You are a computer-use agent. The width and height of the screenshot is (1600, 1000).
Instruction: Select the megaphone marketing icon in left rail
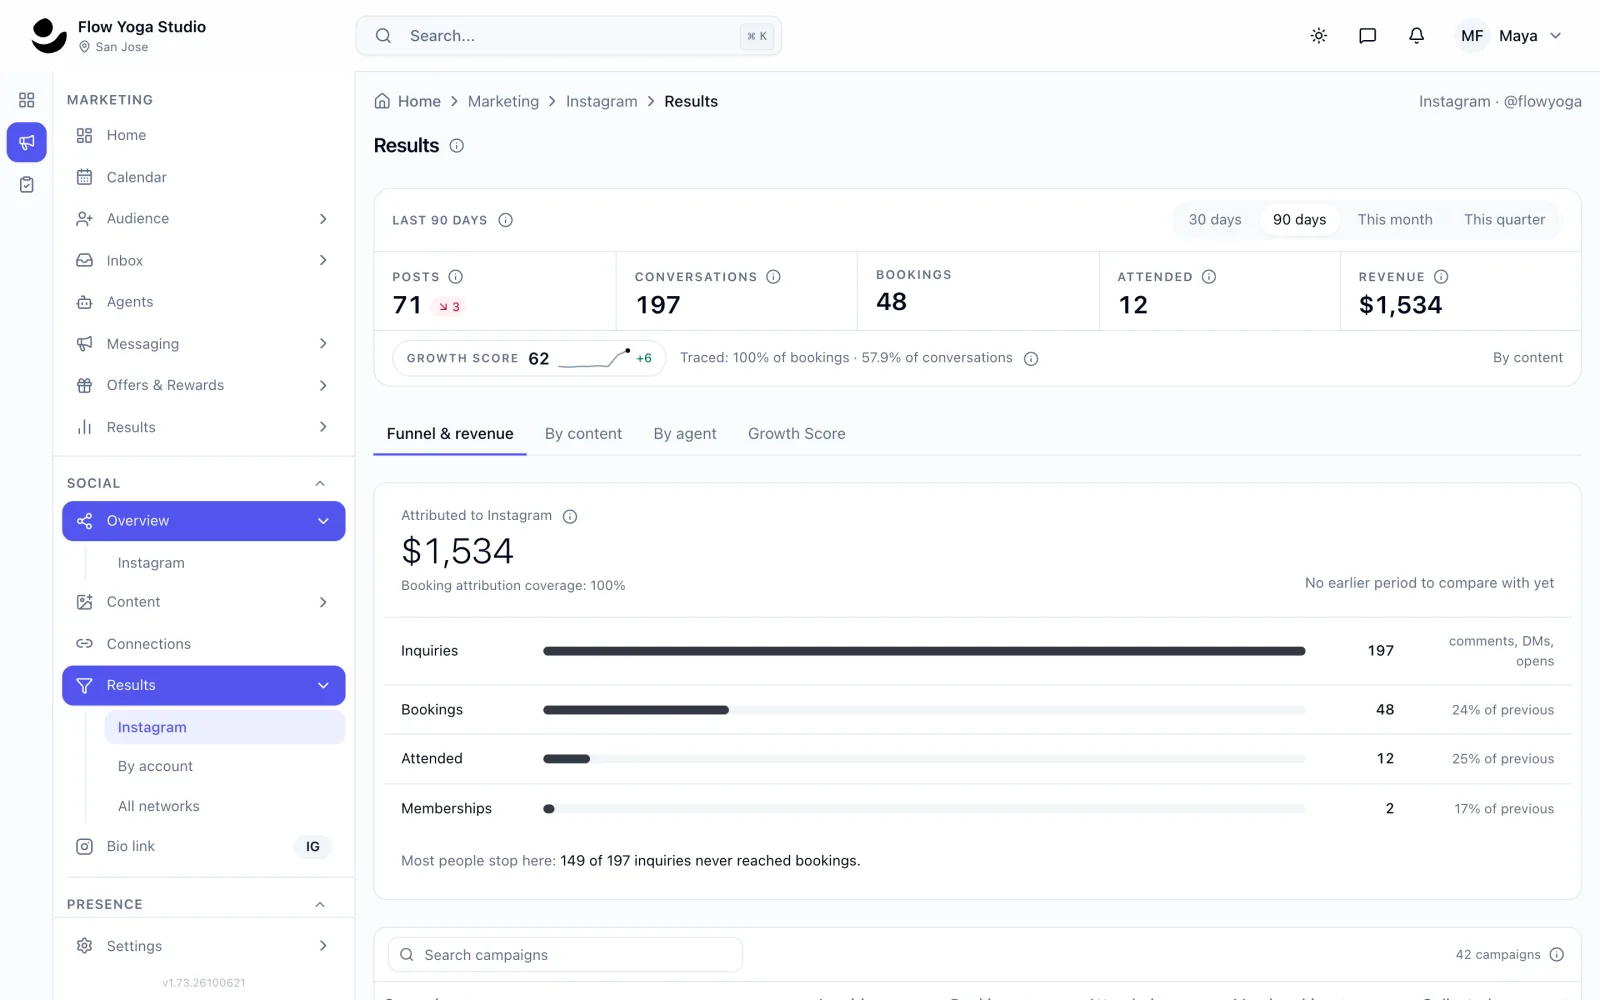[27, 142]
